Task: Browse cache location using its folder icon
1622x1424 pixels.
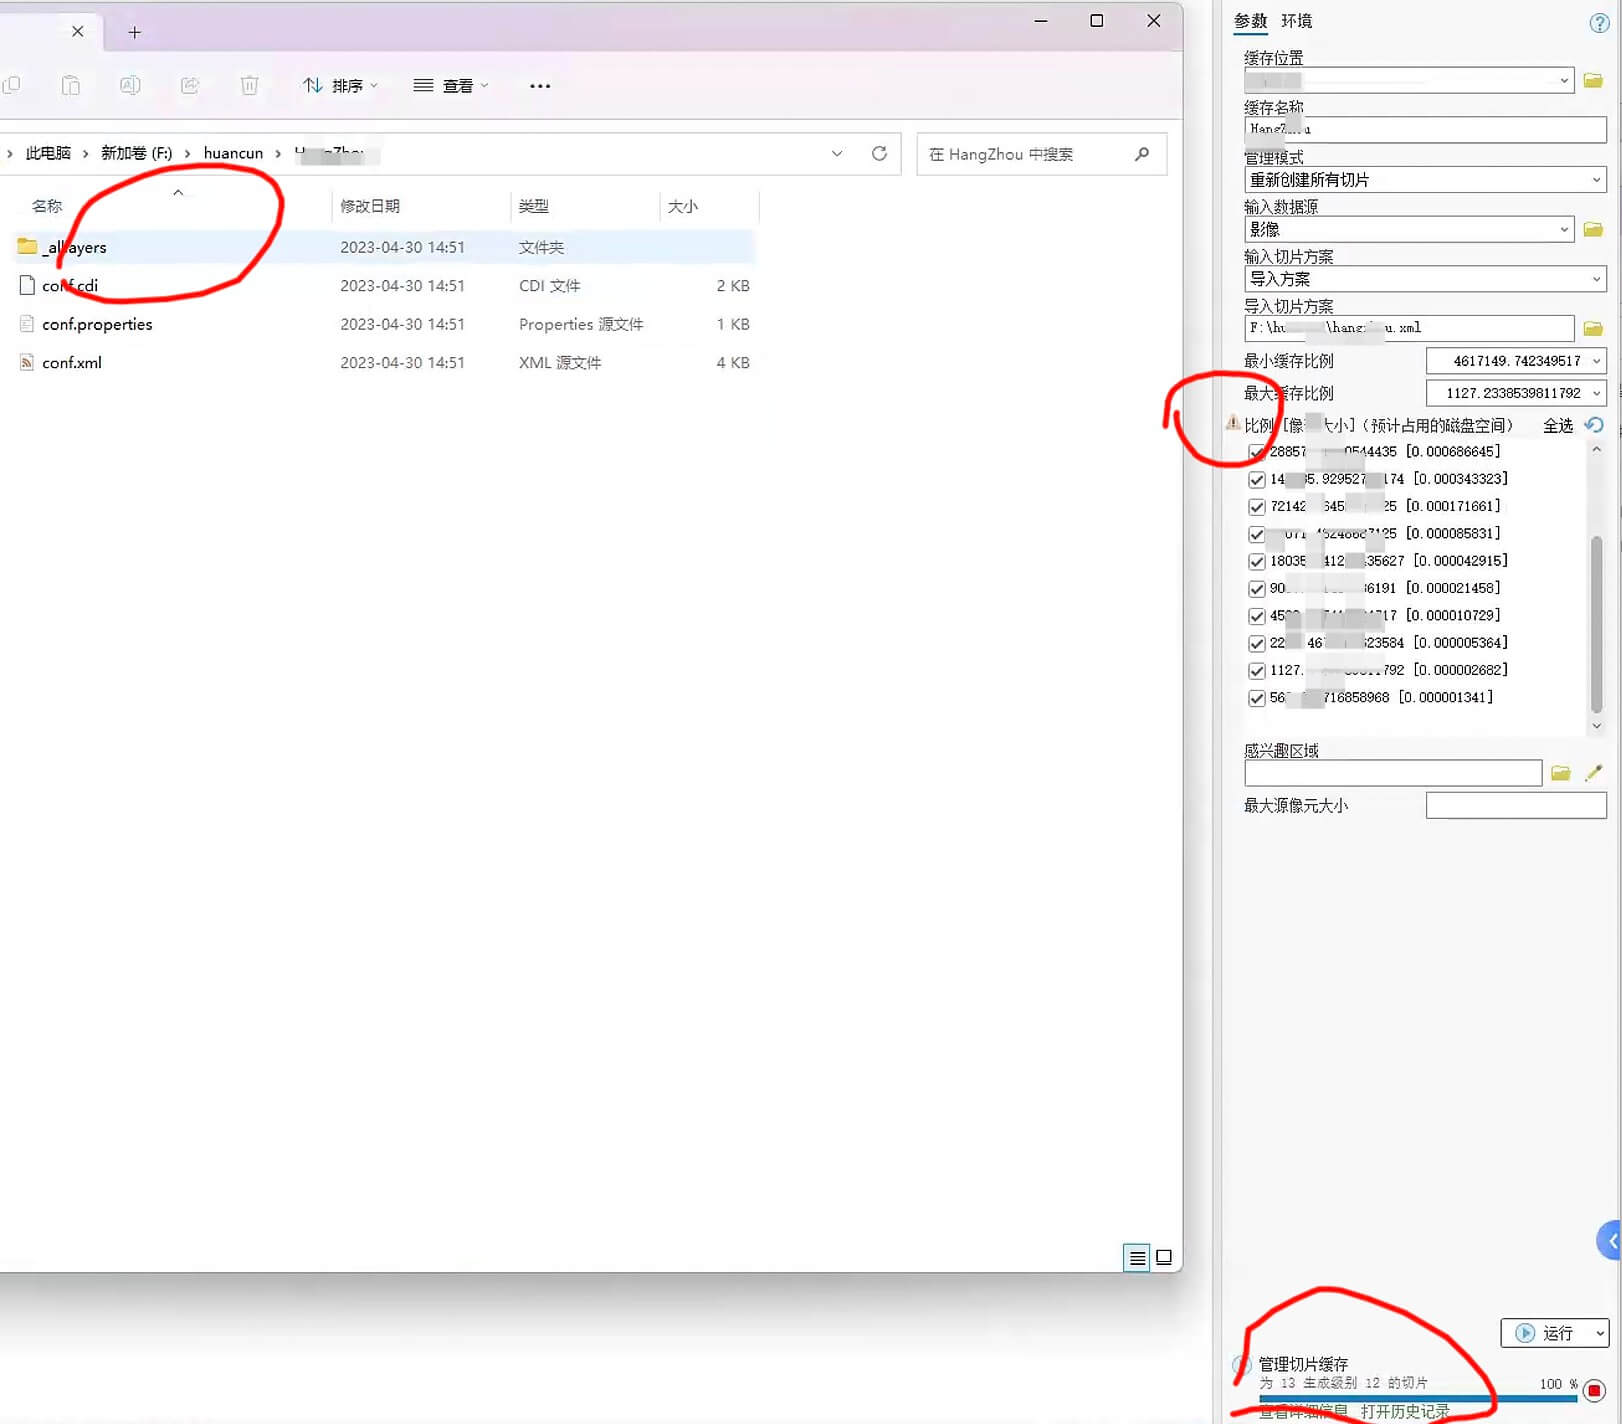Action: point(1593,80)
